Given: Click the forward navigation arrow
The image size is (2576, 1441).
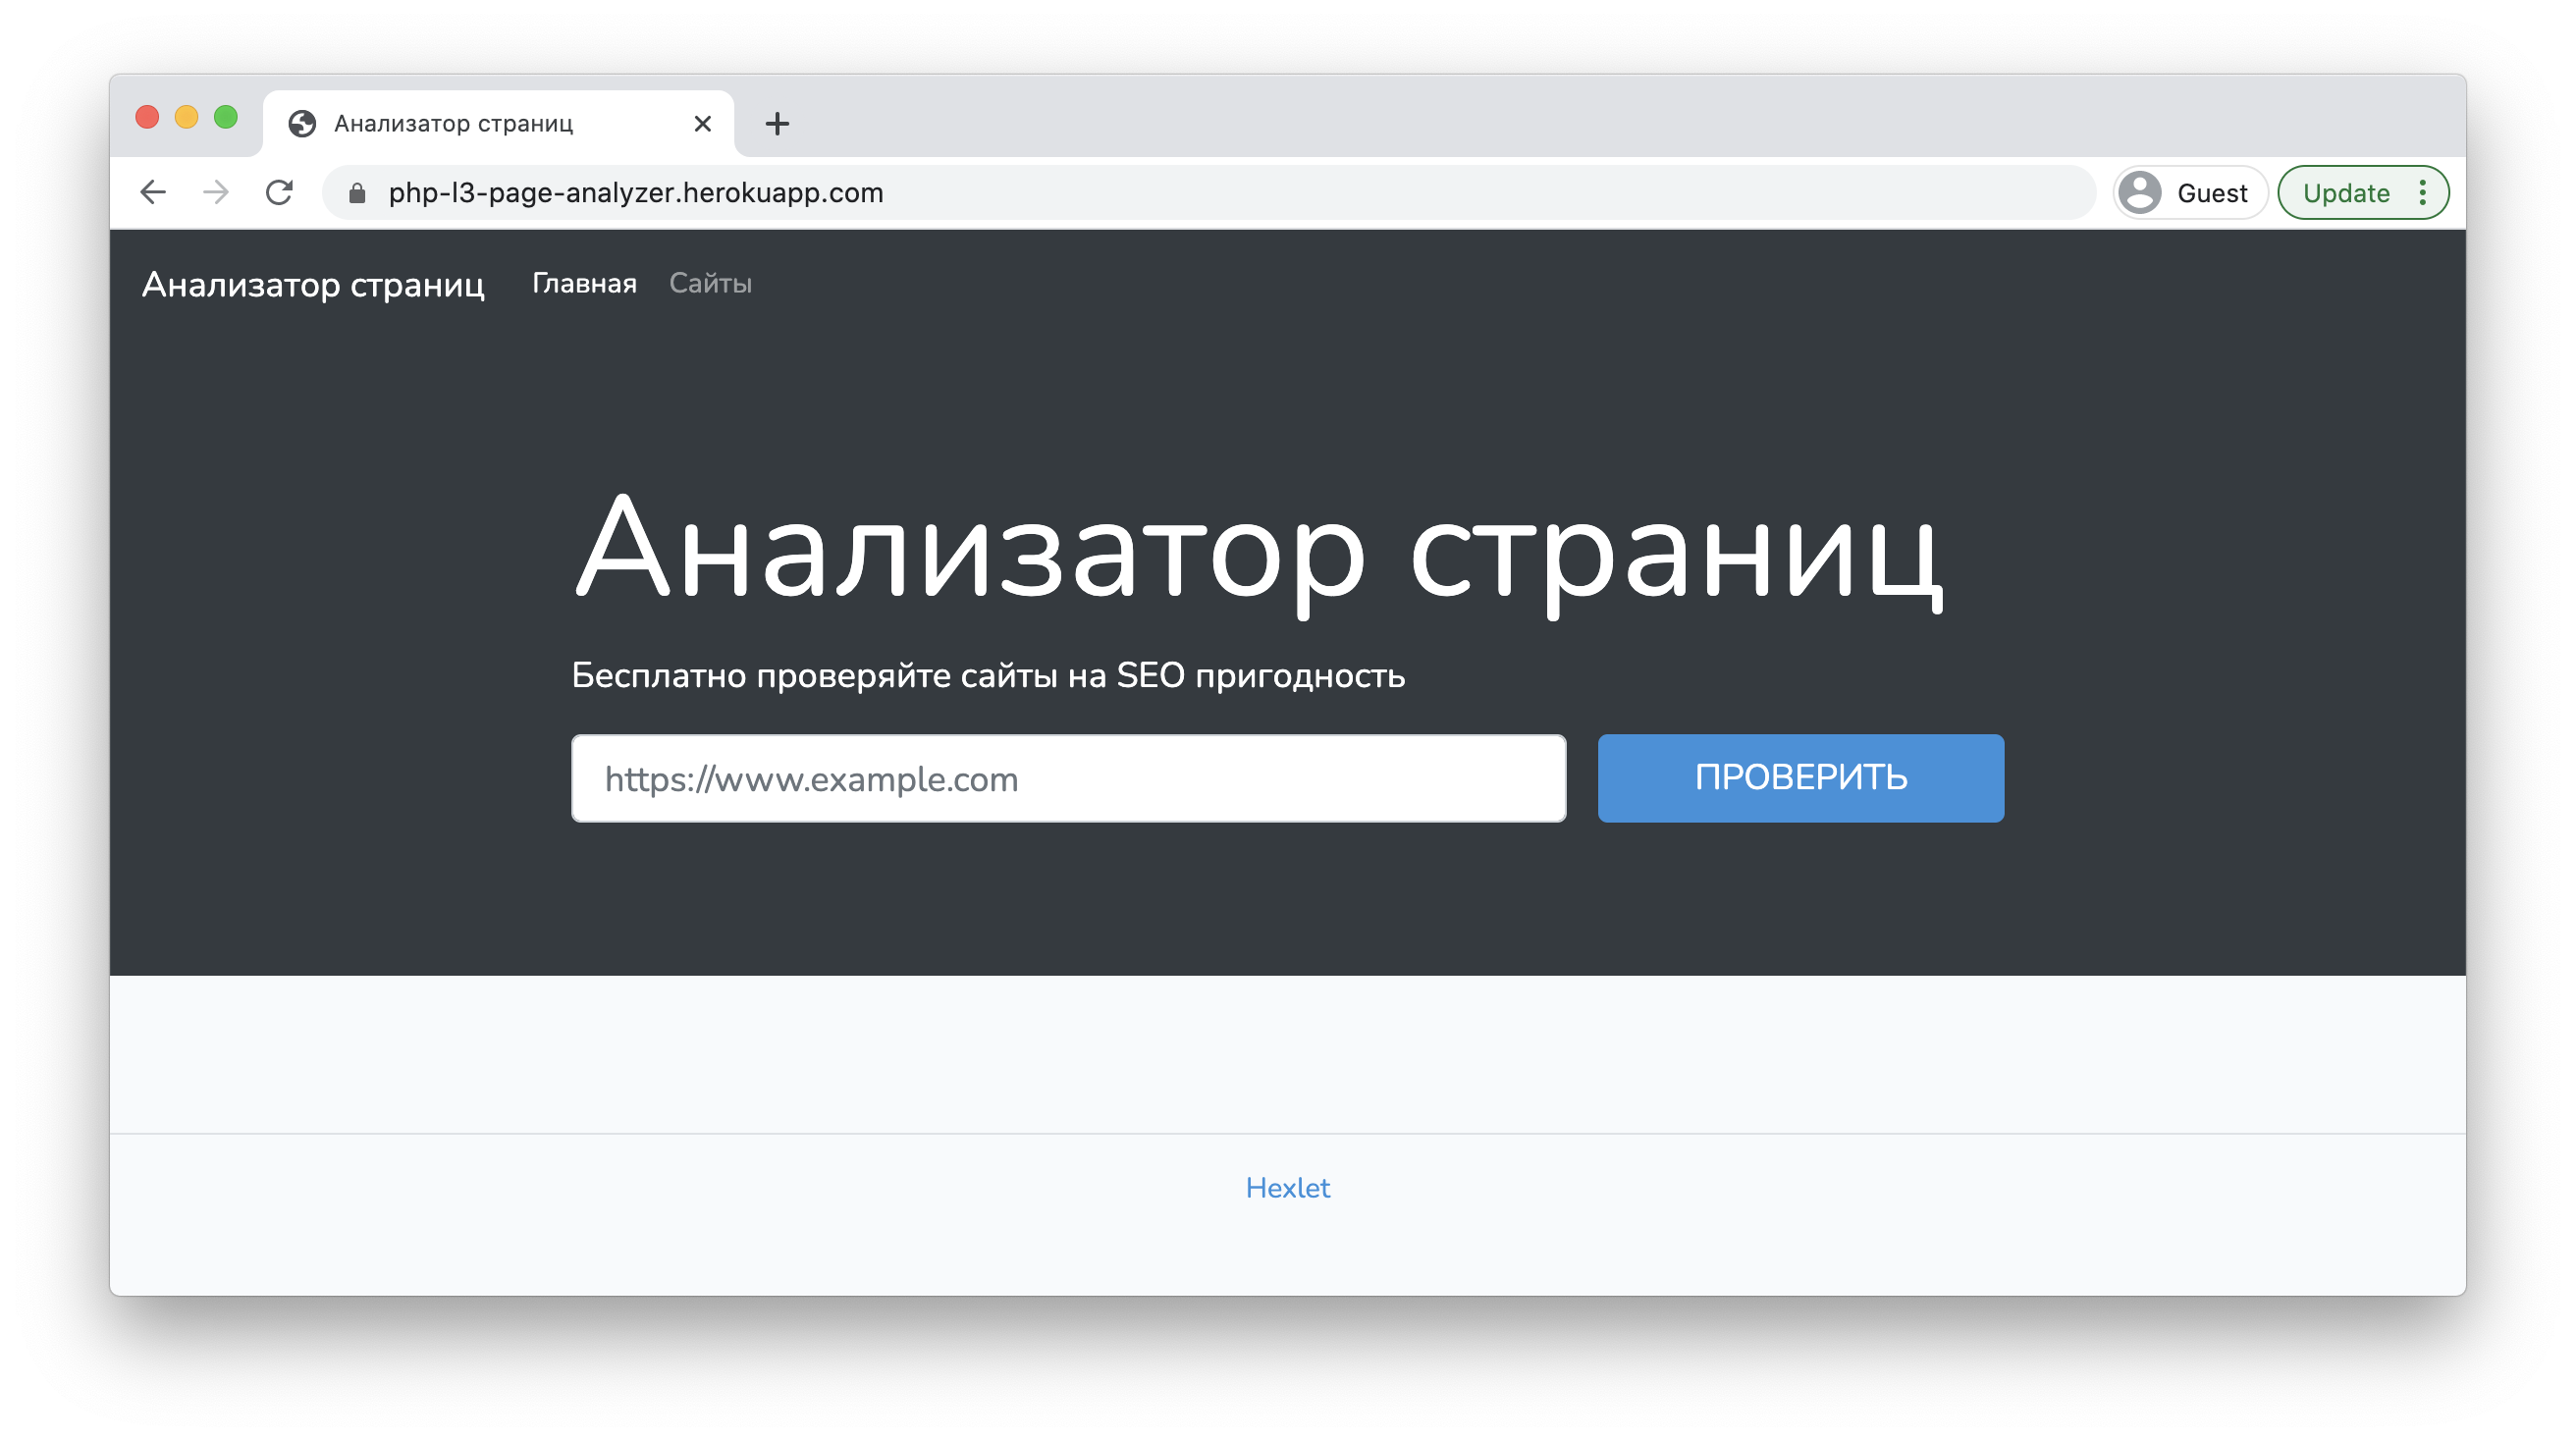Looking at the screenshot, I should pyautogui.click(x=216, y=192).
